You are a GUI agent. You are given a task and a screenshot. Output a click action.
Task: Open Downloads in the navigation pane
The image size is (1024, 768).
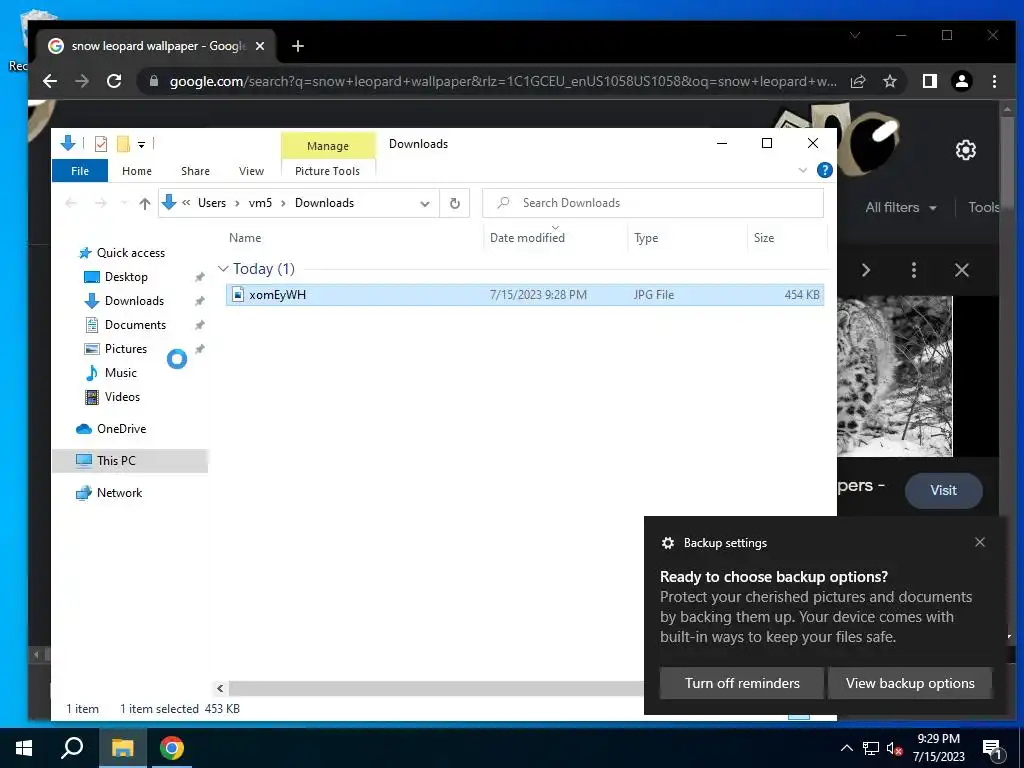(x=134, y=301)
